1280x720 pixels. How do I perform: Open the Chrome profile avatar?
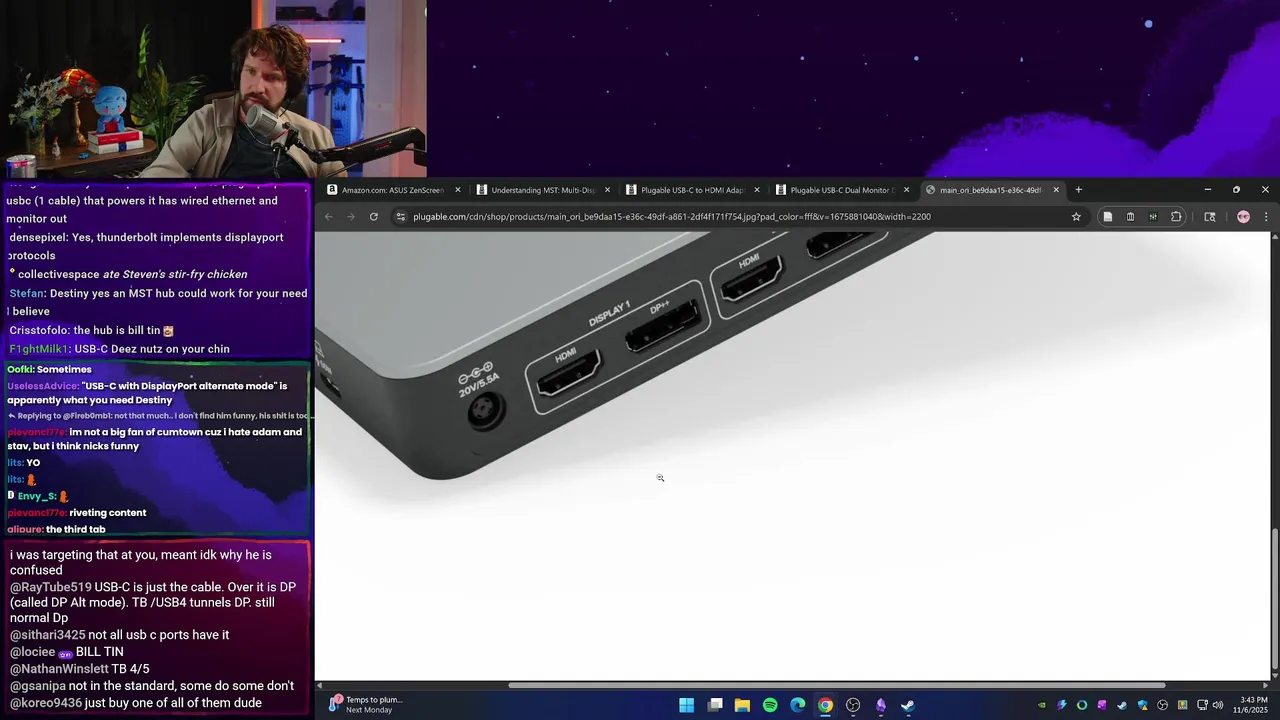1243,216
